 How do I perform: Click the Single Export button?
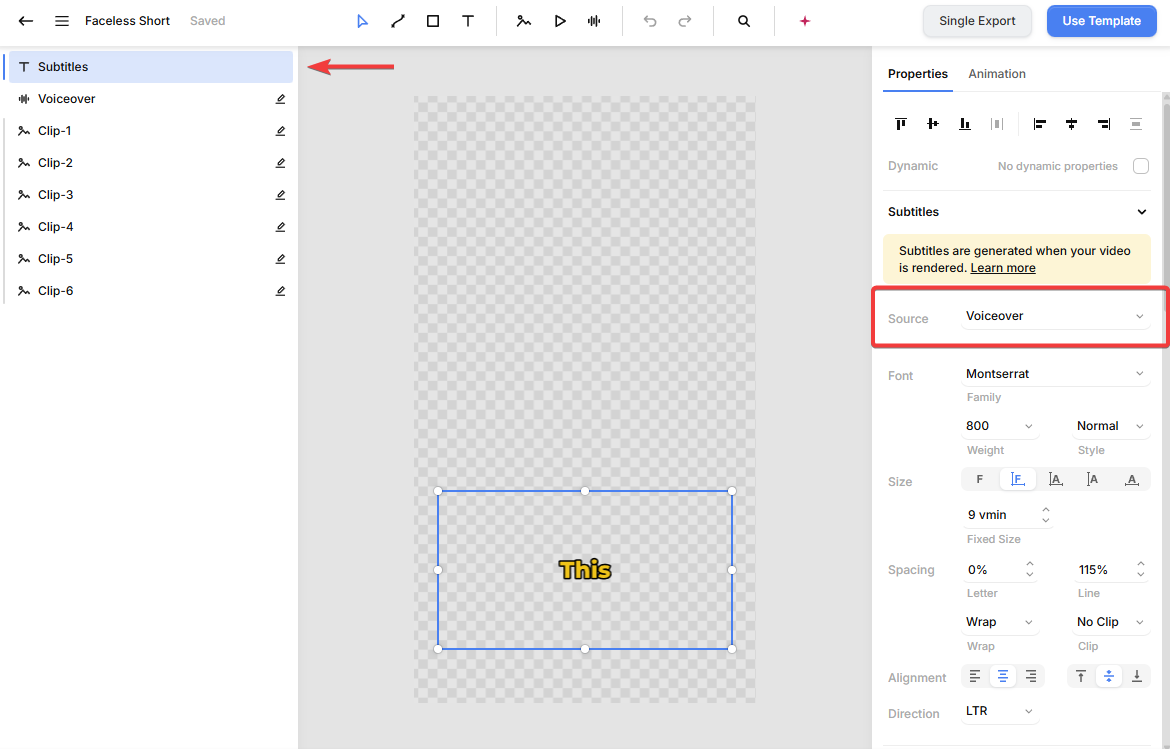coord(977,21)
